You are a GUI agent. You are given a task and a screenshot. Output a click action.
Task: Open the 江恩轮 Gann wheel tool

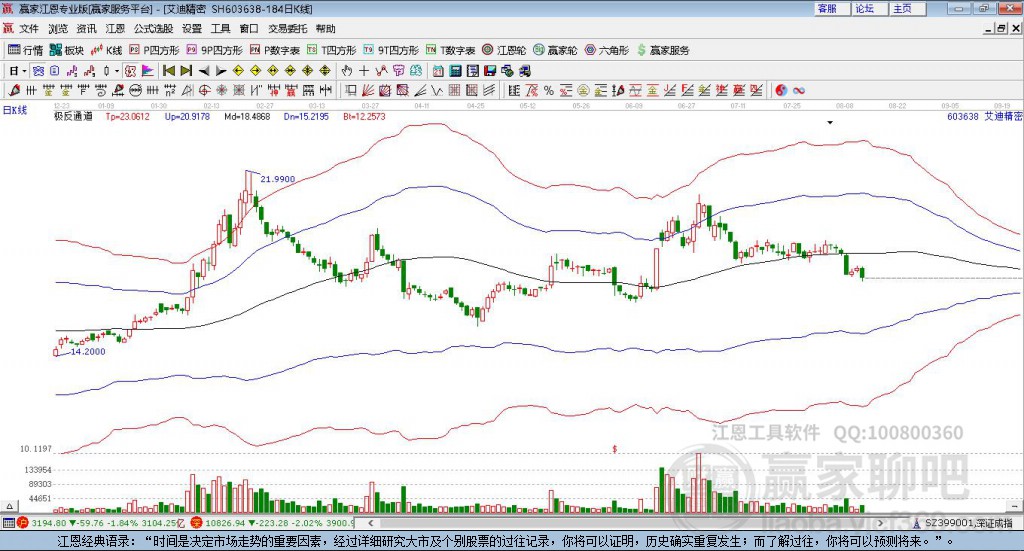point(504,50)
